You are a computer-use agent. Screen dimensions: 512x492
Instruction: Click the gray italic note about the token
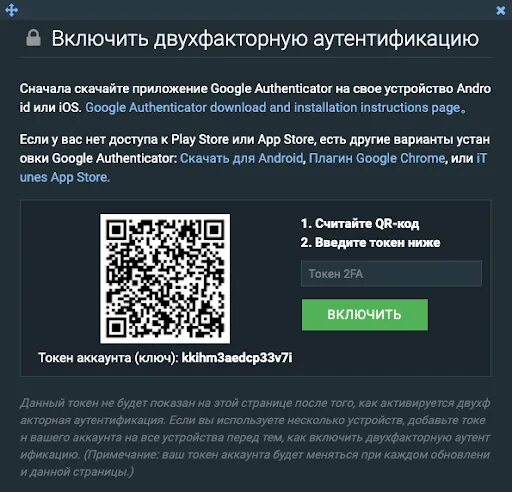[255, 437]
